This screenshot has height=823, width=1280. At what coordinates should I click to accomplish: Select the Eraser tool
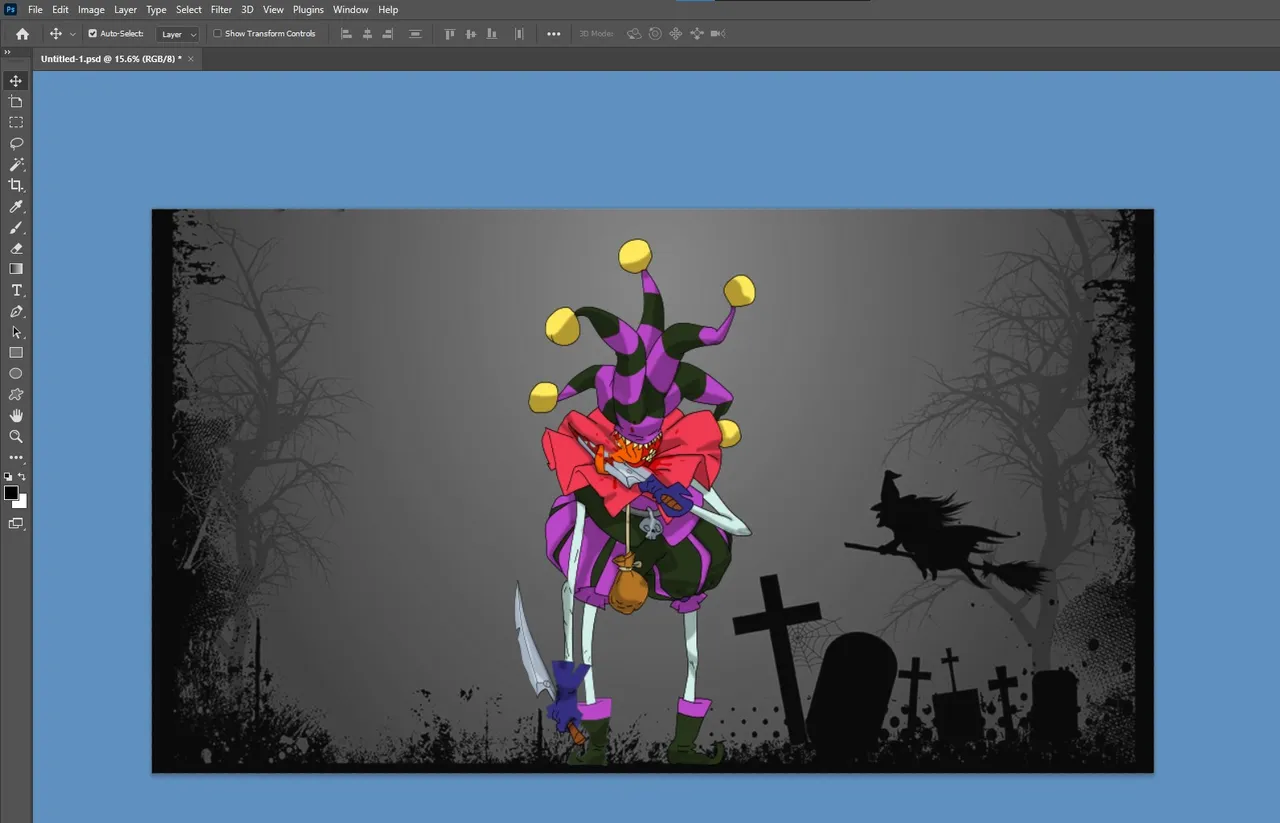[16, 248]
